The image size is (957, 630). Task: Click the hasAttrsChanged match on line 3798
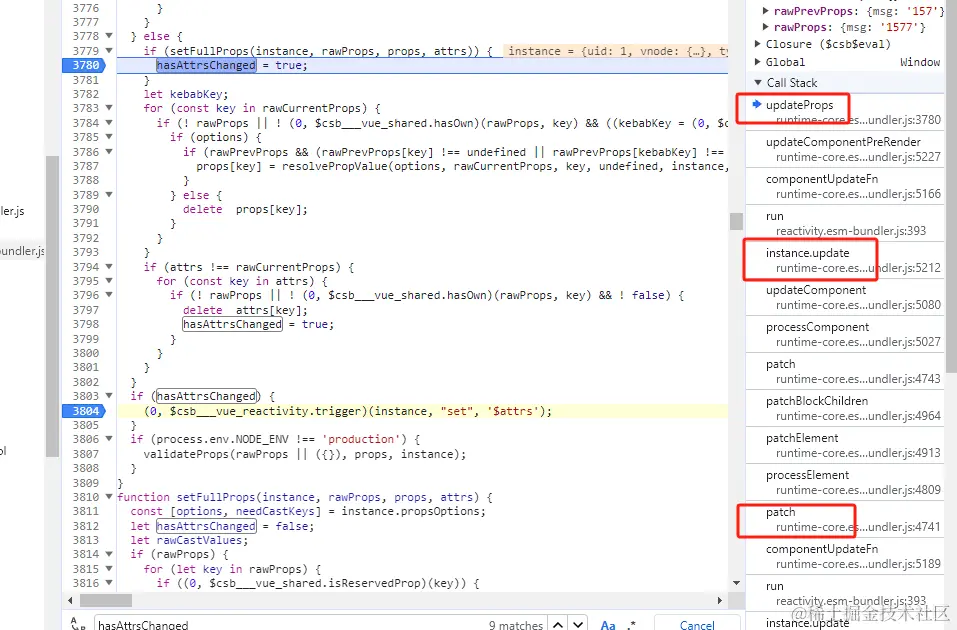232,324
